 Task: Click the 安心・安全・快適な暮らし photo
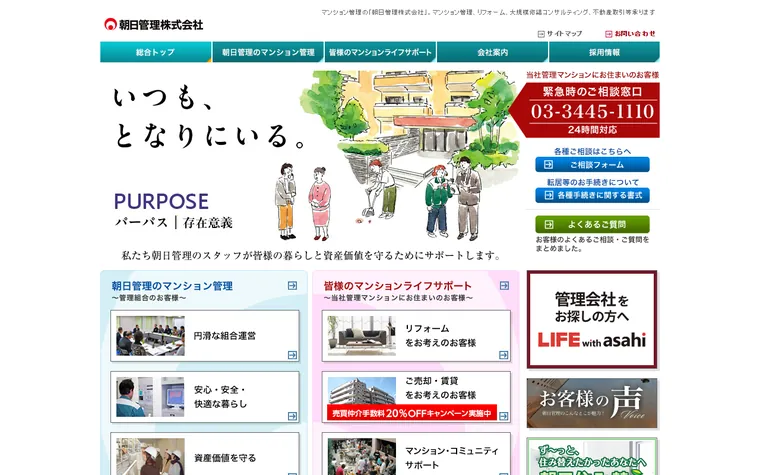[x=150, y=397]
